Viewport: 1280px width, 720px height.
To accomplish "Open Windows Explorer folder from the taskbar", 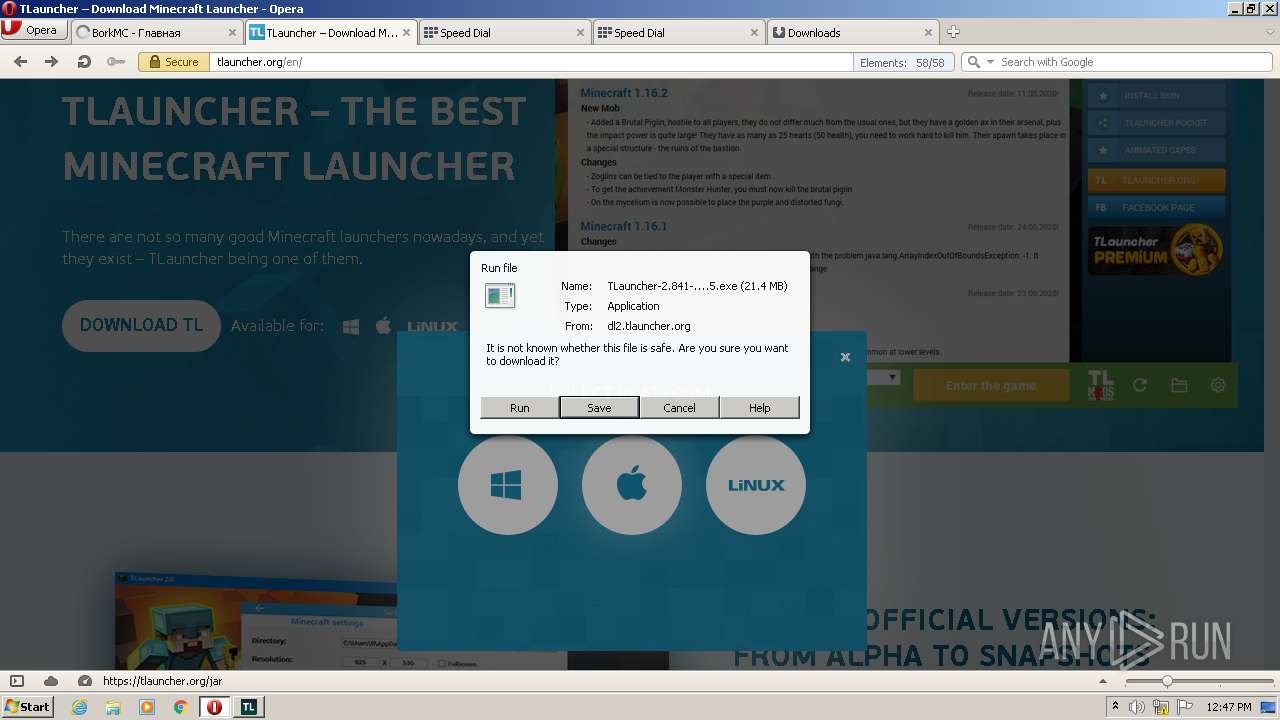I will 113,707.
